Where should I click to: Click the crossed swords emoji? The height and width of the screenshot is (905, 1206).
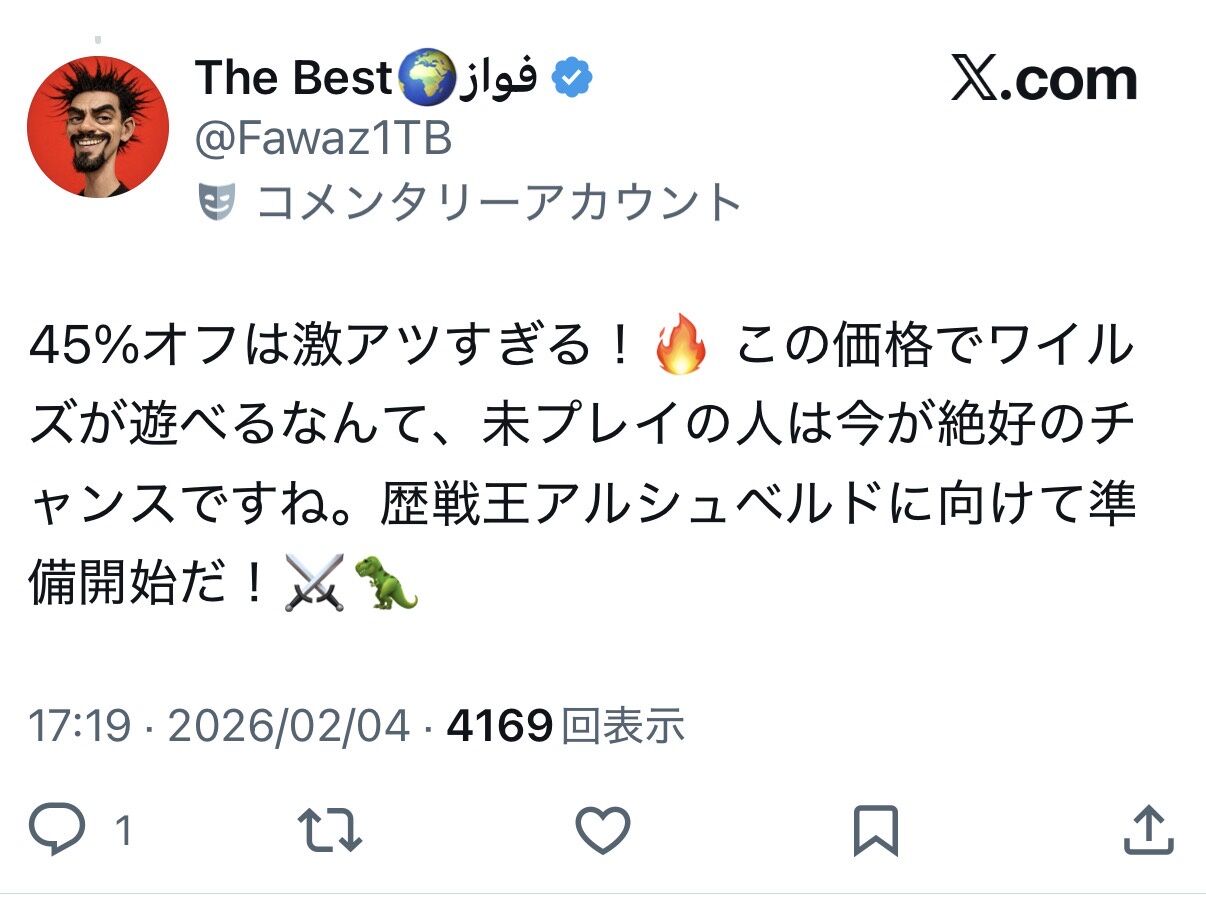click(314, 583)
